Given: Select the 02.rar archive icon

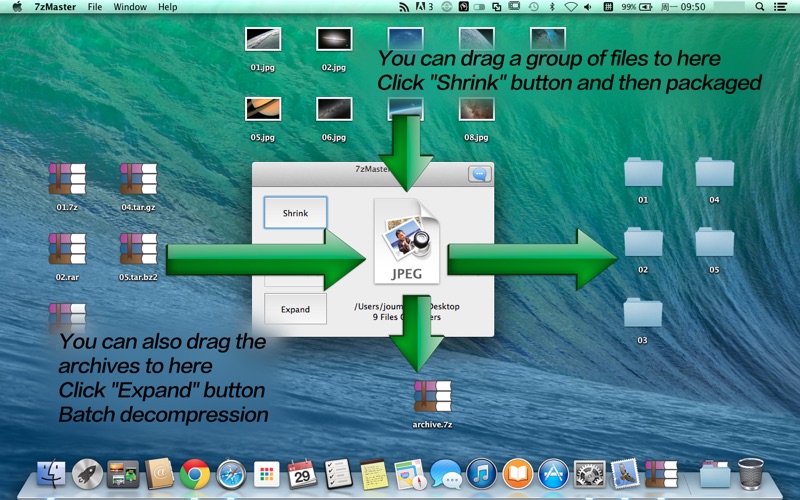Looking at the screenshot, I should (67, 248).
